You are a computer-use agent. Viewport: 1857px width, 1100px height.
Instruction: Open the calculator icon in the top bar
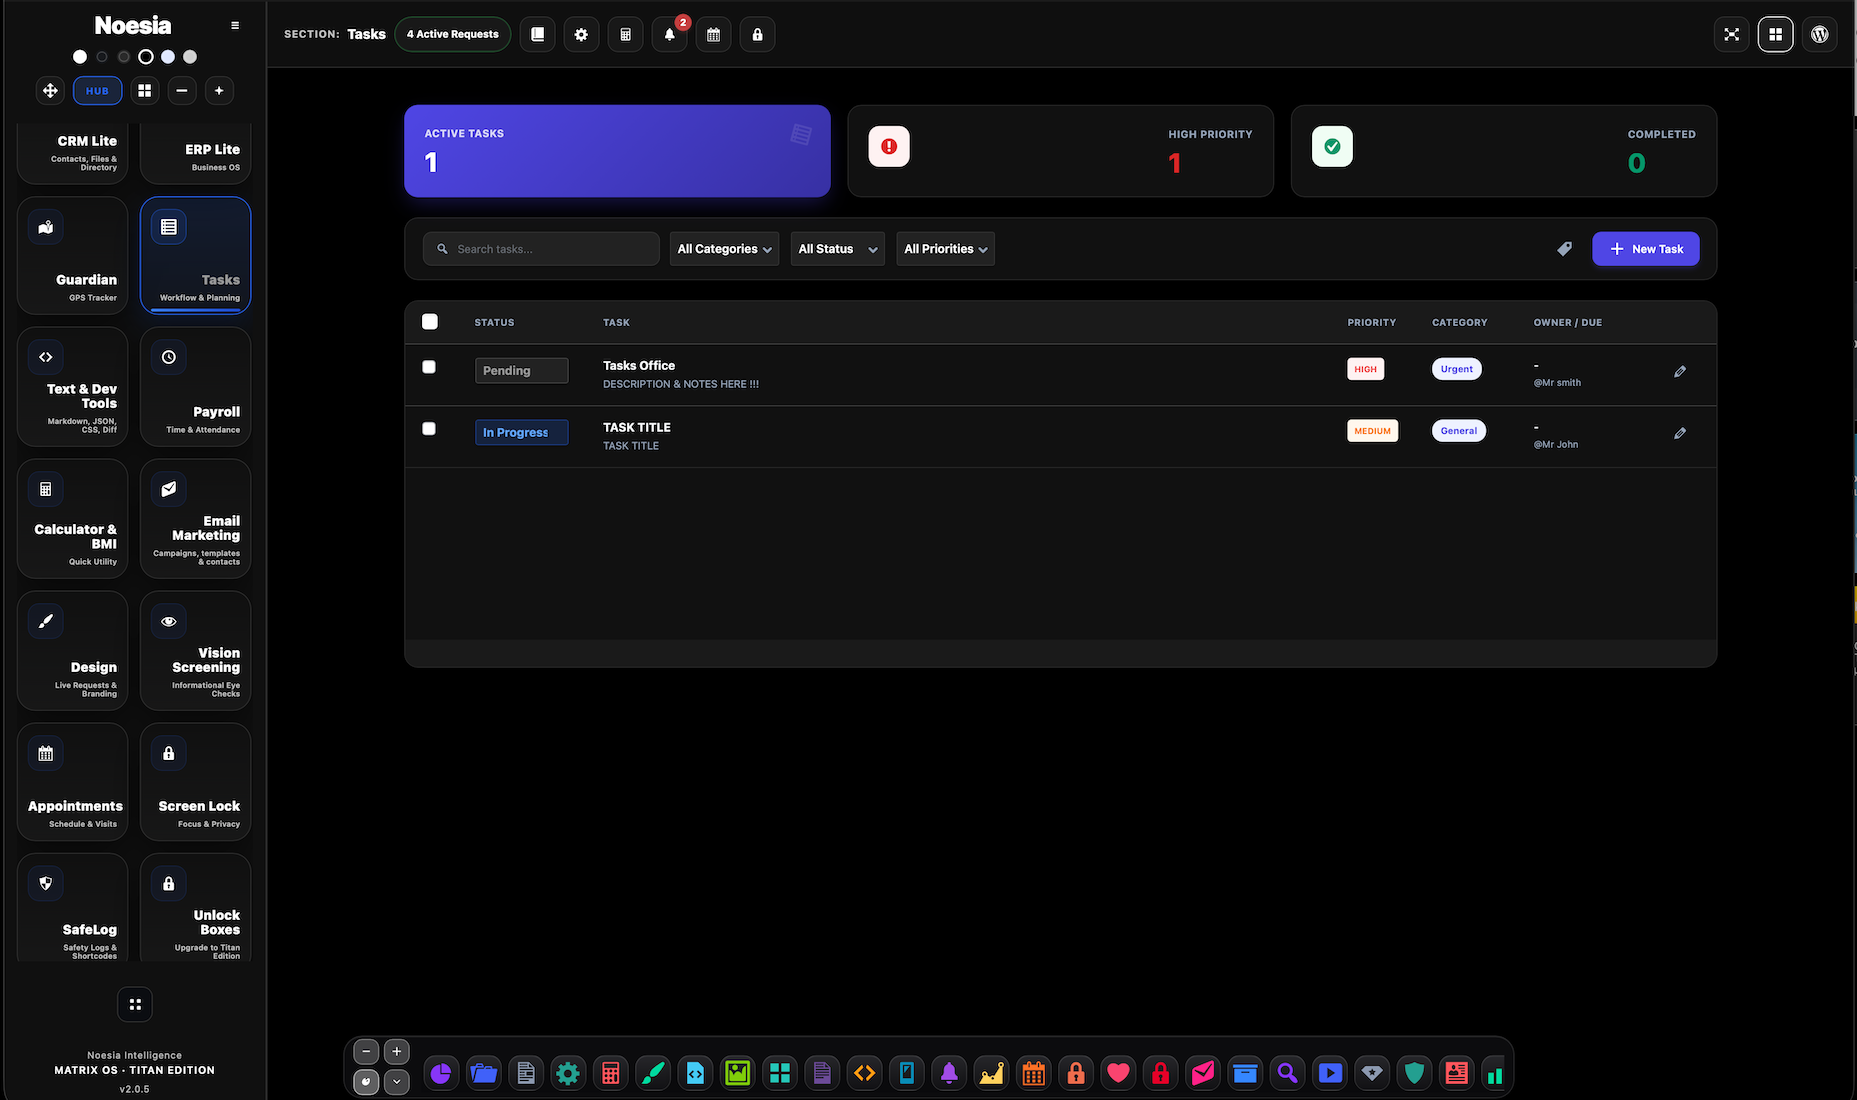coord(625,35)
